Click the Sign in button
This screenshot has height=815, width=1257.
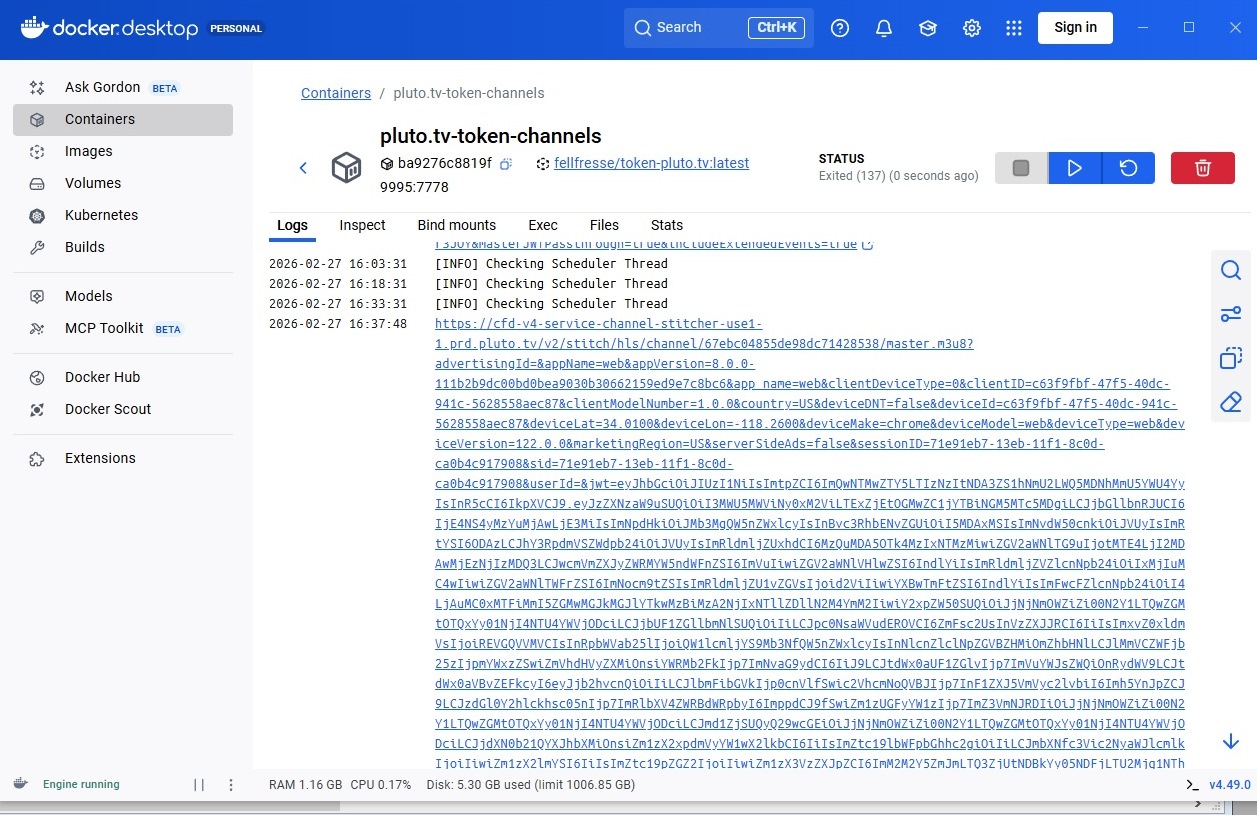tap(1075, 27)
